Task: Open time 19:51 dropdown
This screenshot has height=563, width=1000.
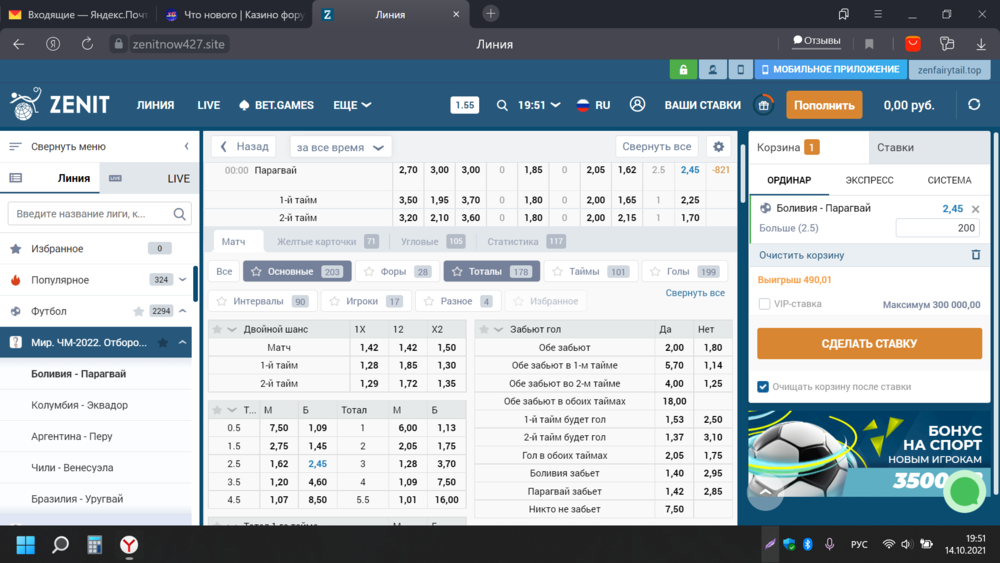Action: click(539, 105)
